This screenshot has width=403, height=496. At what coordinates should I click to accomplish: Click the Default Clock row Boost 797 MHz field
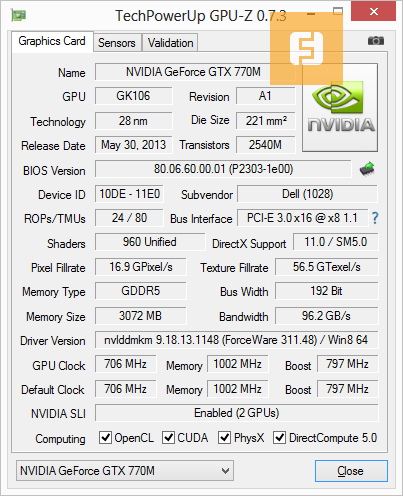click(x=348, y=389)
